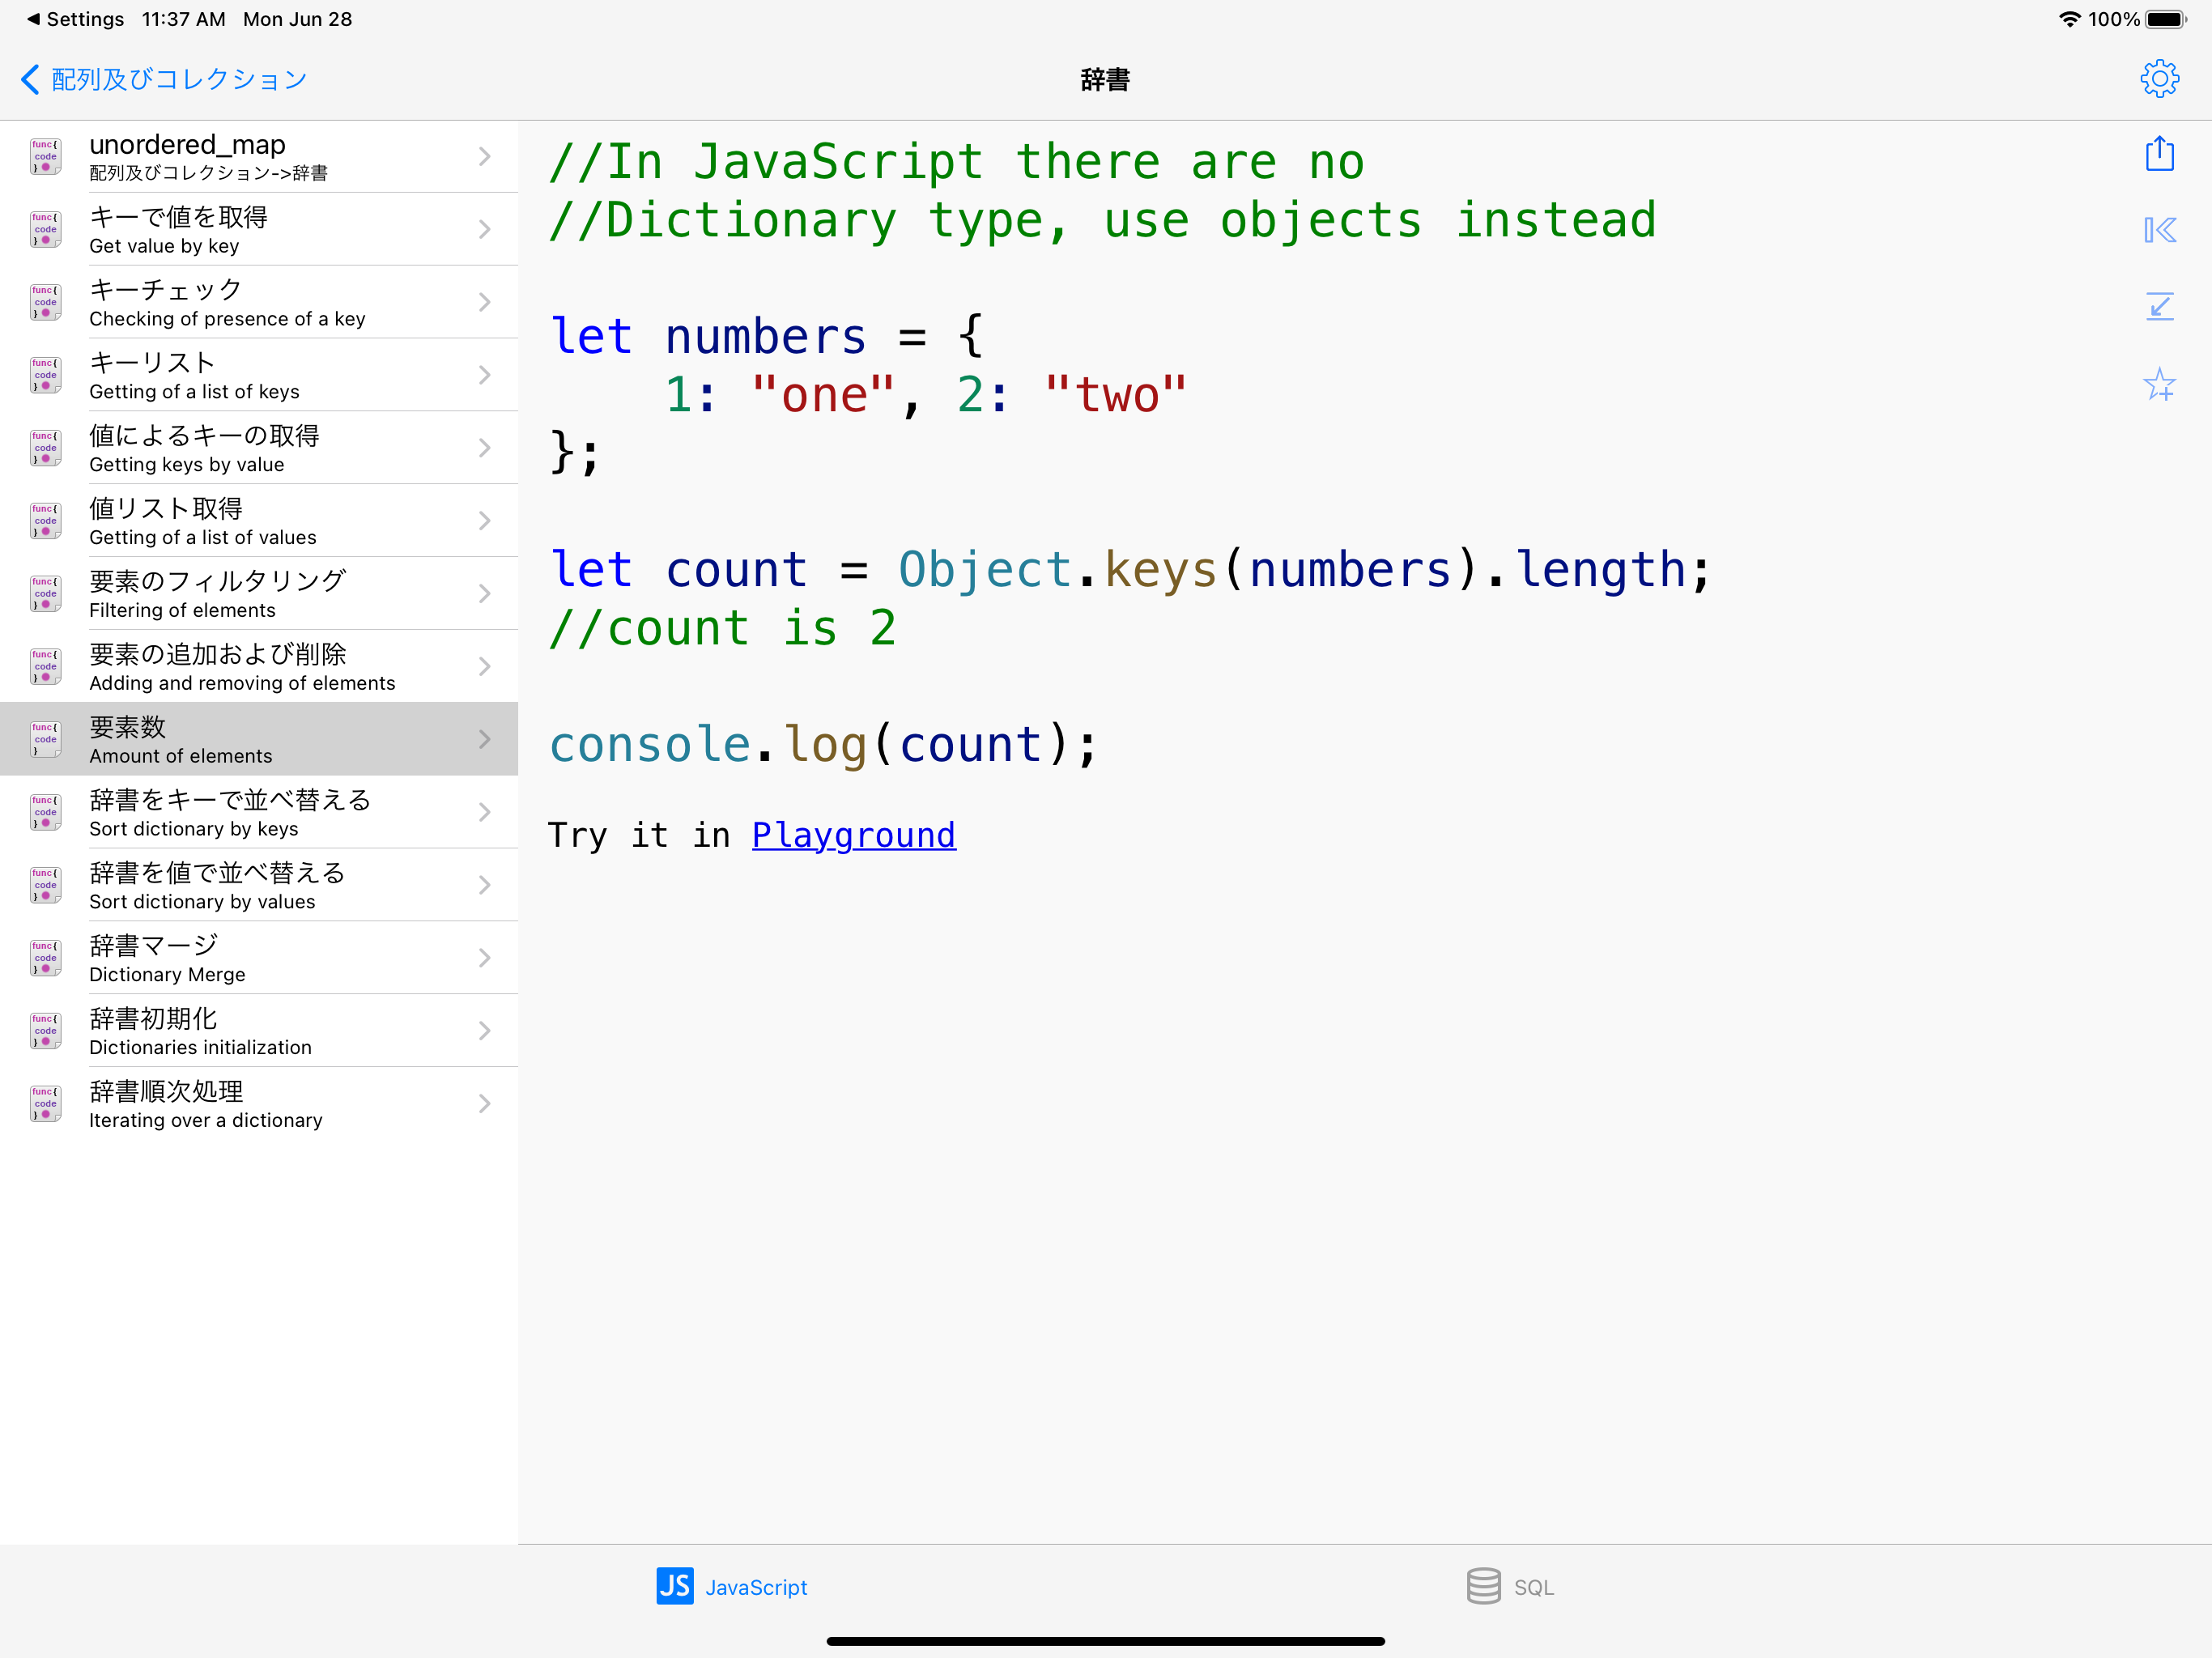This screenshot has height=1658, width=2212.
Task: Expand the Dictionary Merge chevron
Action: click(x=485, y=958)
